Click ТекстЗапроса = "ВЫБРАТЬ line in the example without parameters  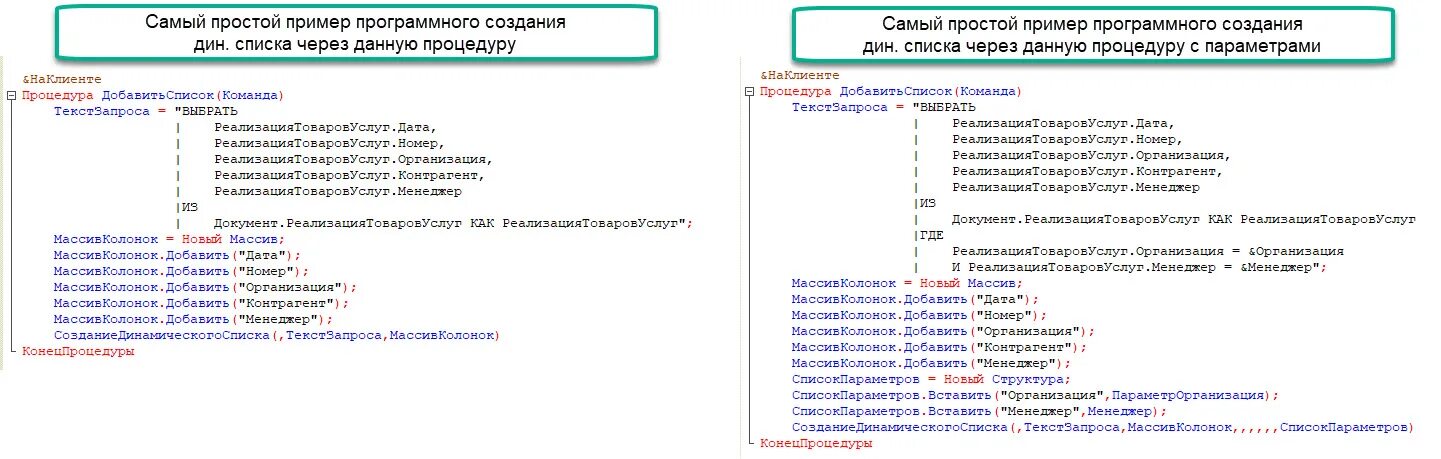(146, 111)
